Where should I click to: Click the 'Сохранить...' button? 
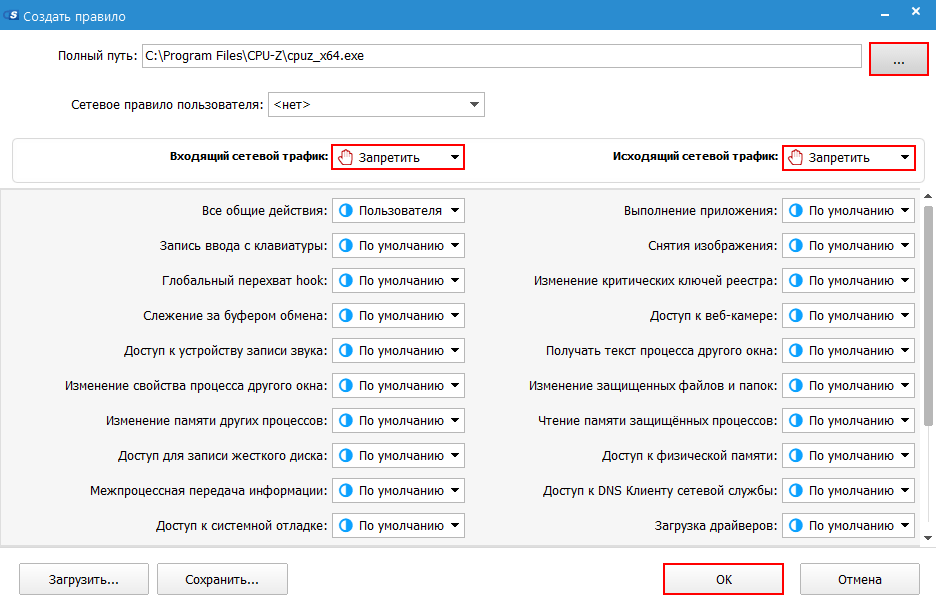222,580
